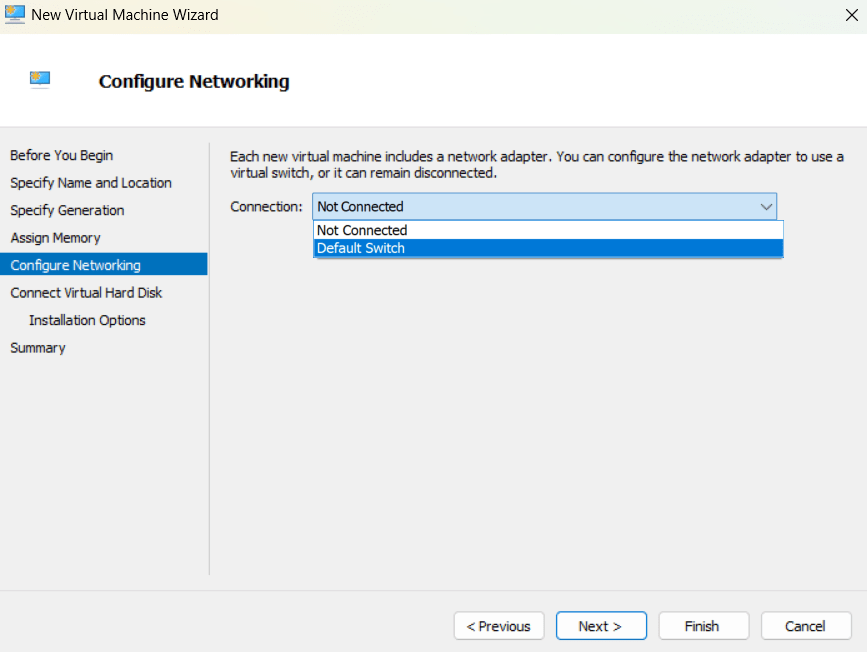This screenshot has height=652, width=867.
Task: View the Summary step
Action: [x=38, y=348]
